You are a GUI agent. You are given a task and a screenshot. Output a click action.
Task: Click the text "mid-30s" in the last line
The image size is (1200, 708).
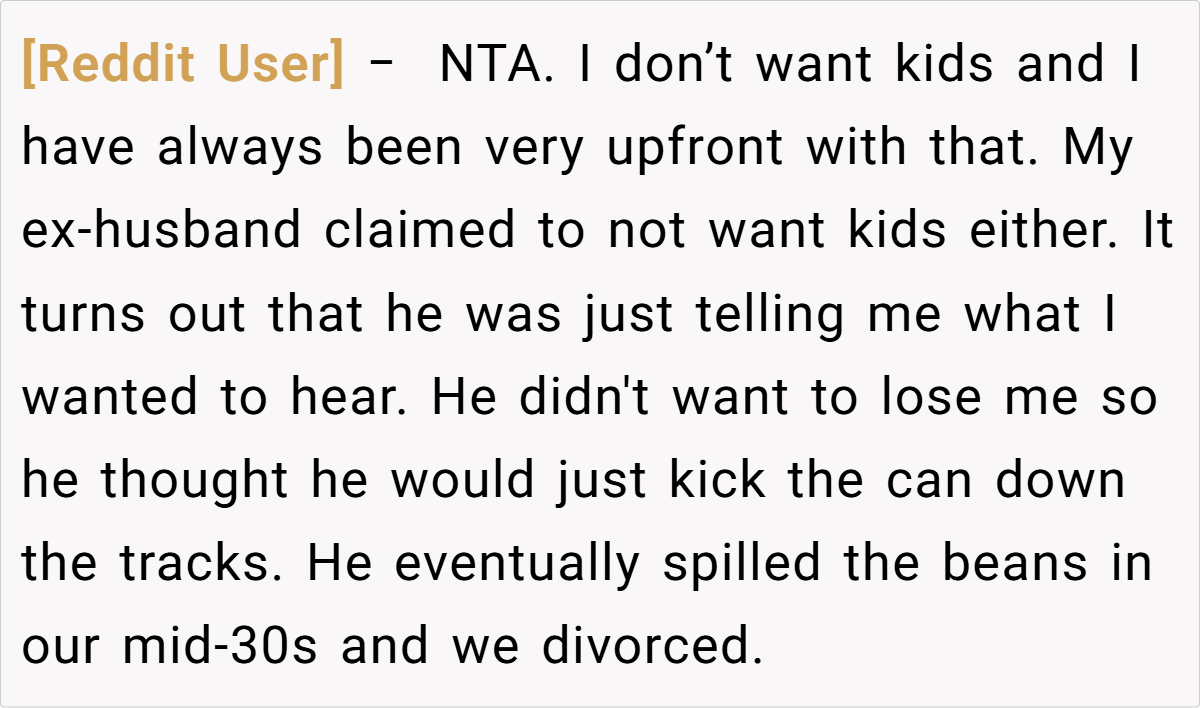pos(221,647)
